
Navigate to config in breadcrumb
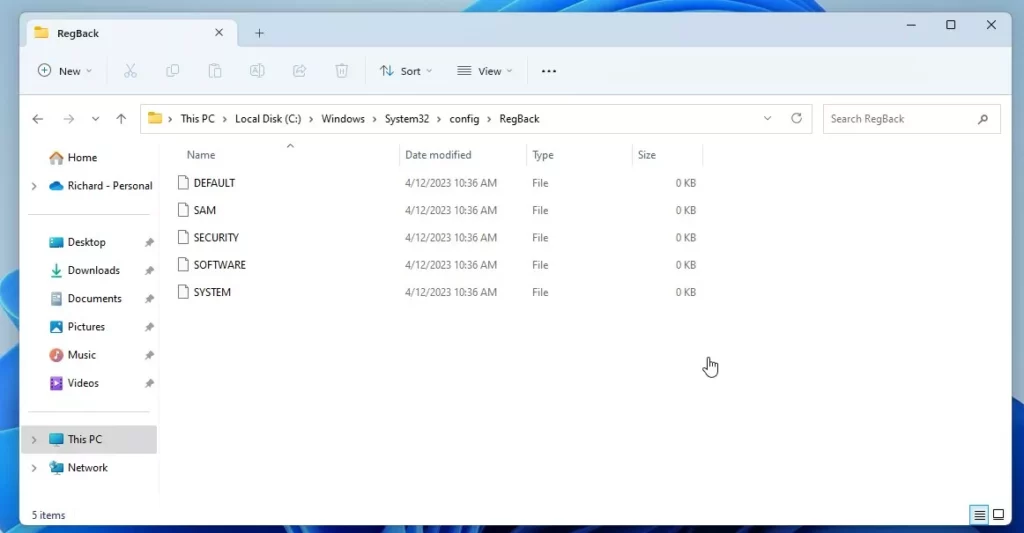click(x=464, y=119)
